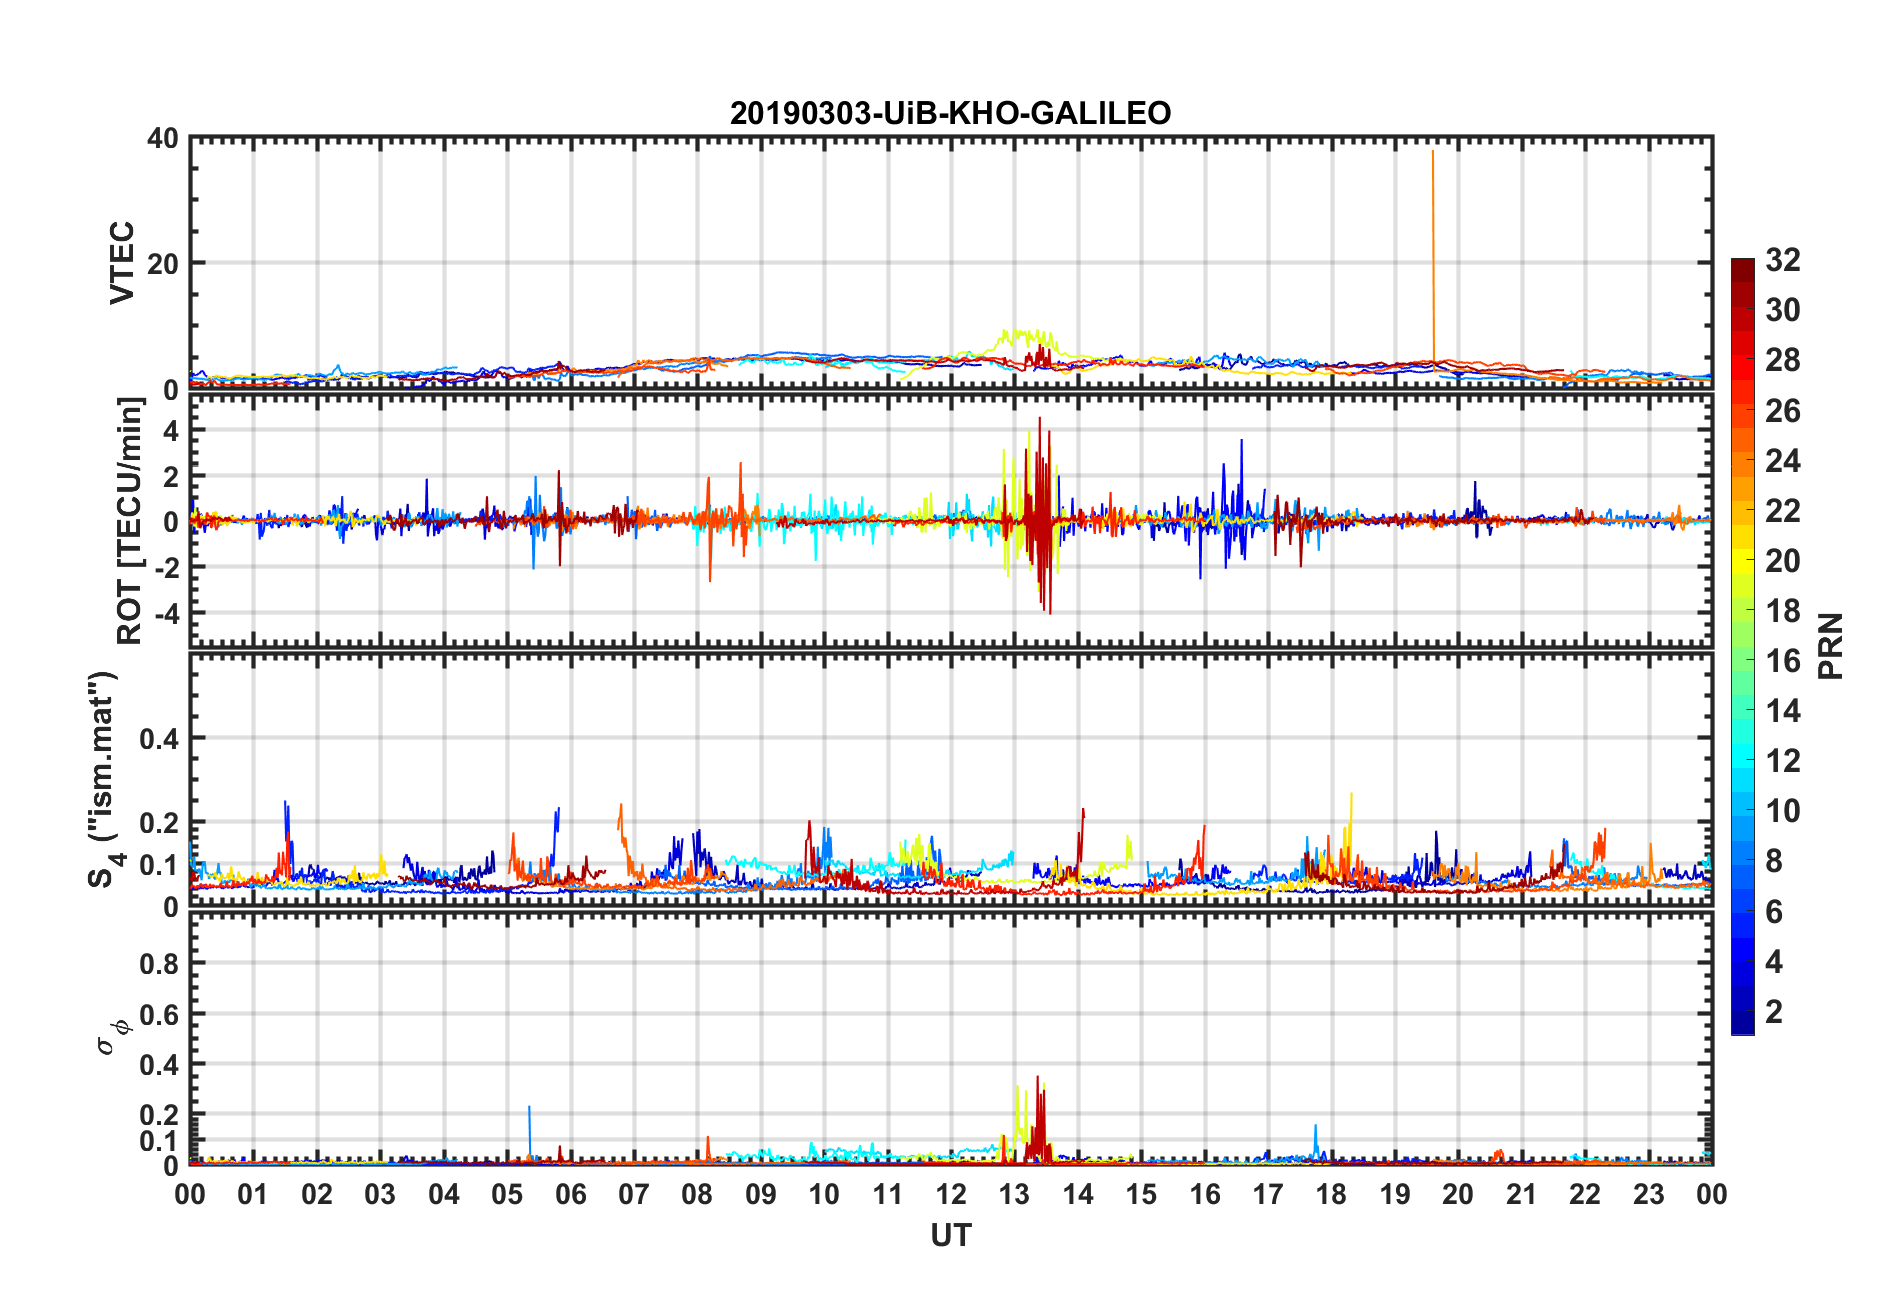Select the colorbar tick label 18
The image size is (1902, 1292).
click(1783, 610)
